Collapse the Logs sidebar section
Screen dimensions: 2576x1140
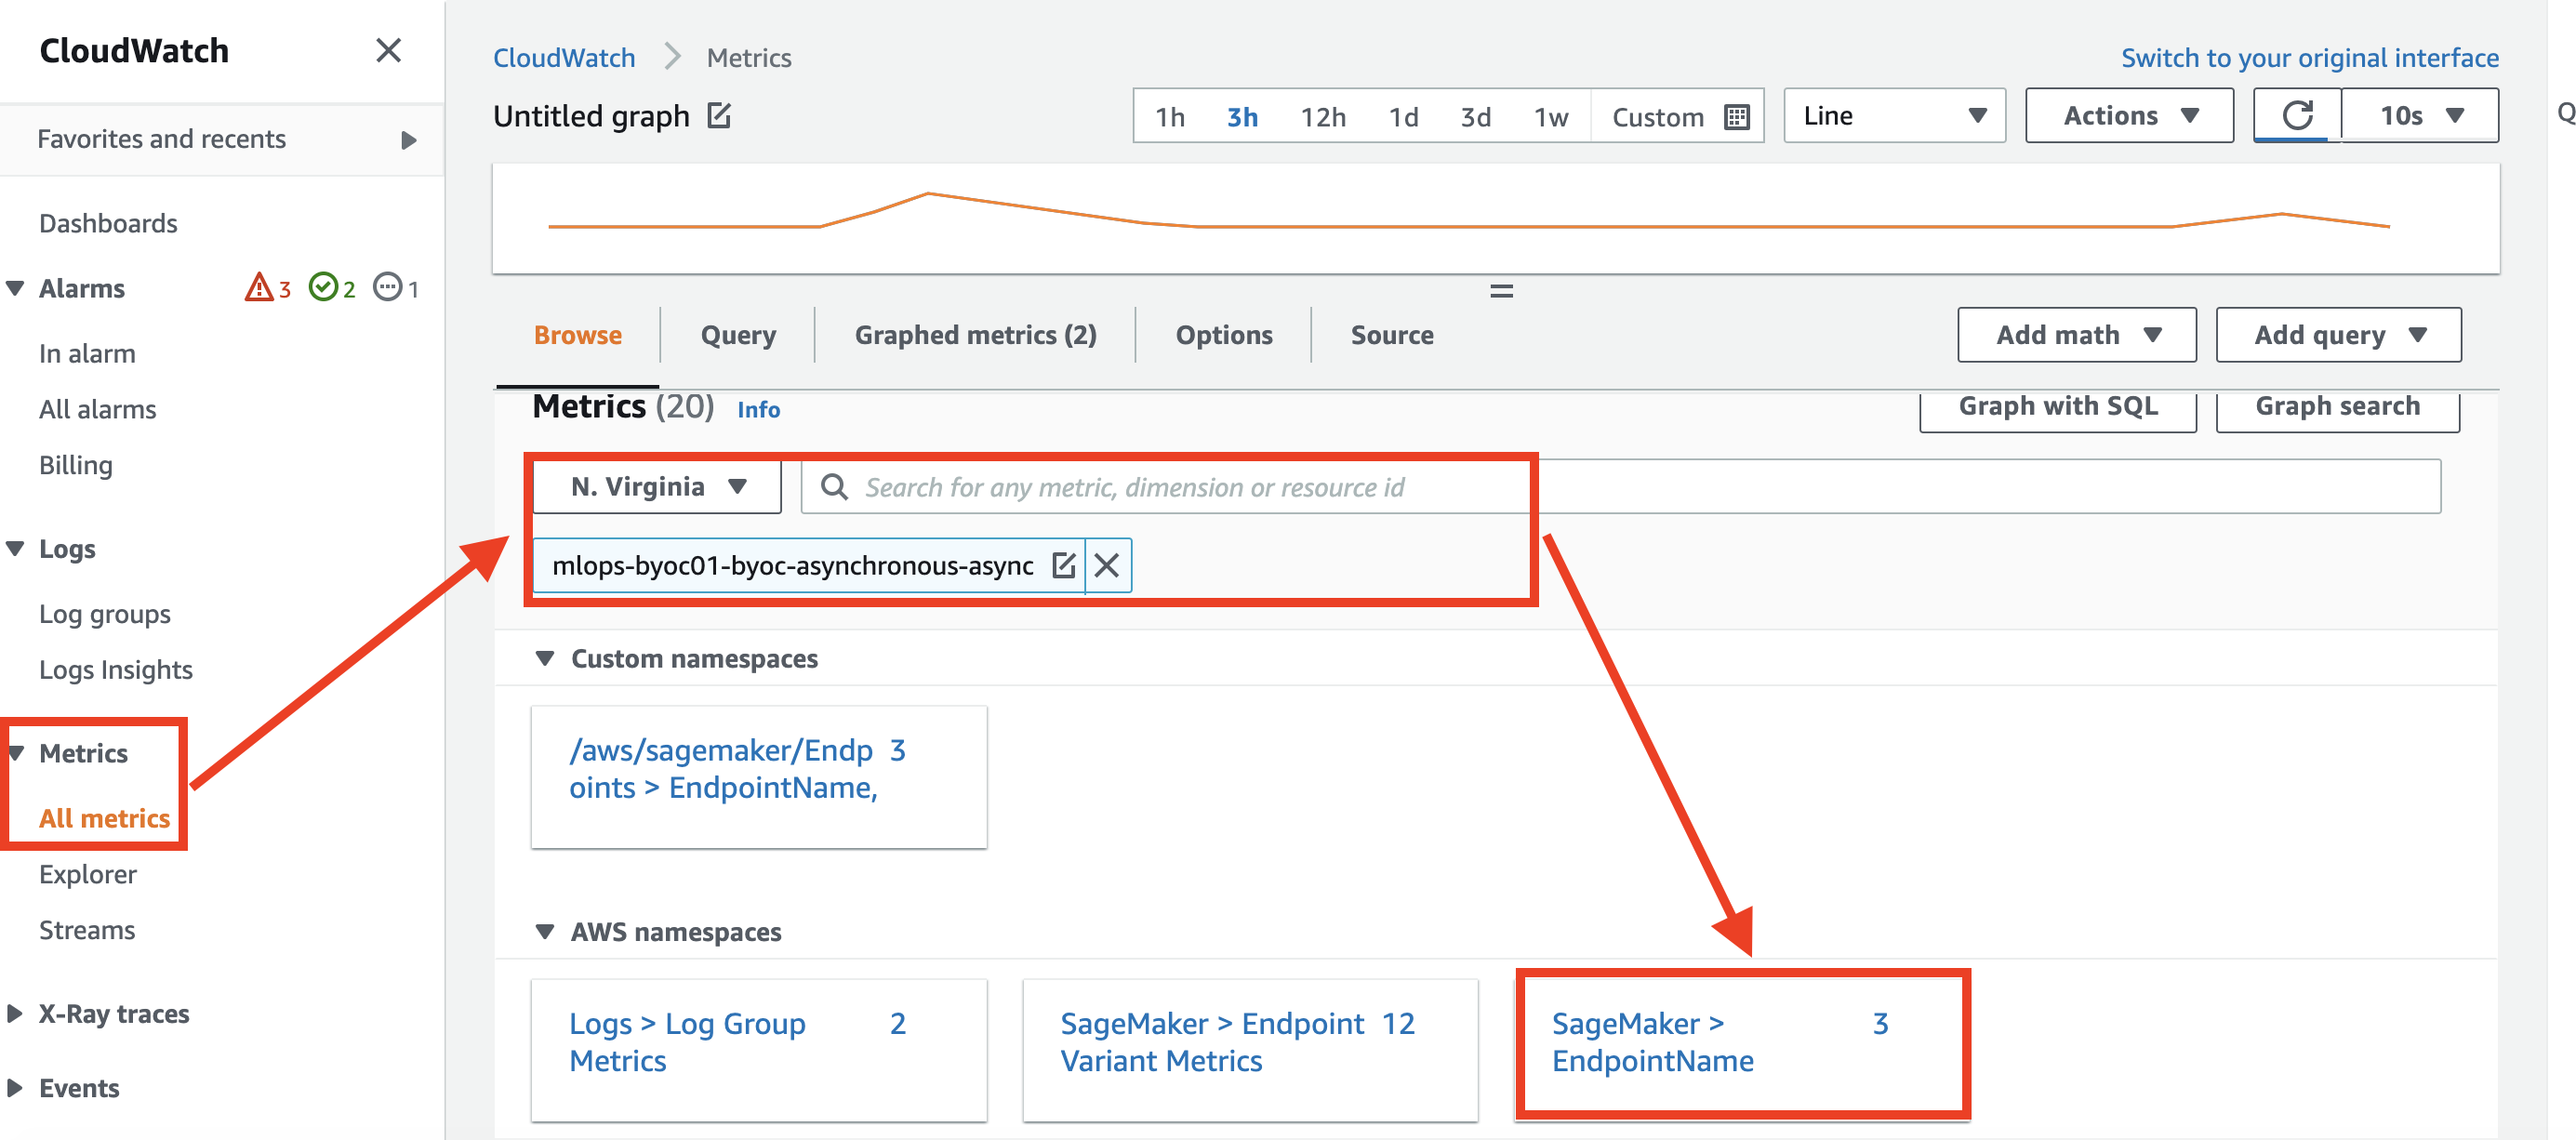tap(15, 549)
